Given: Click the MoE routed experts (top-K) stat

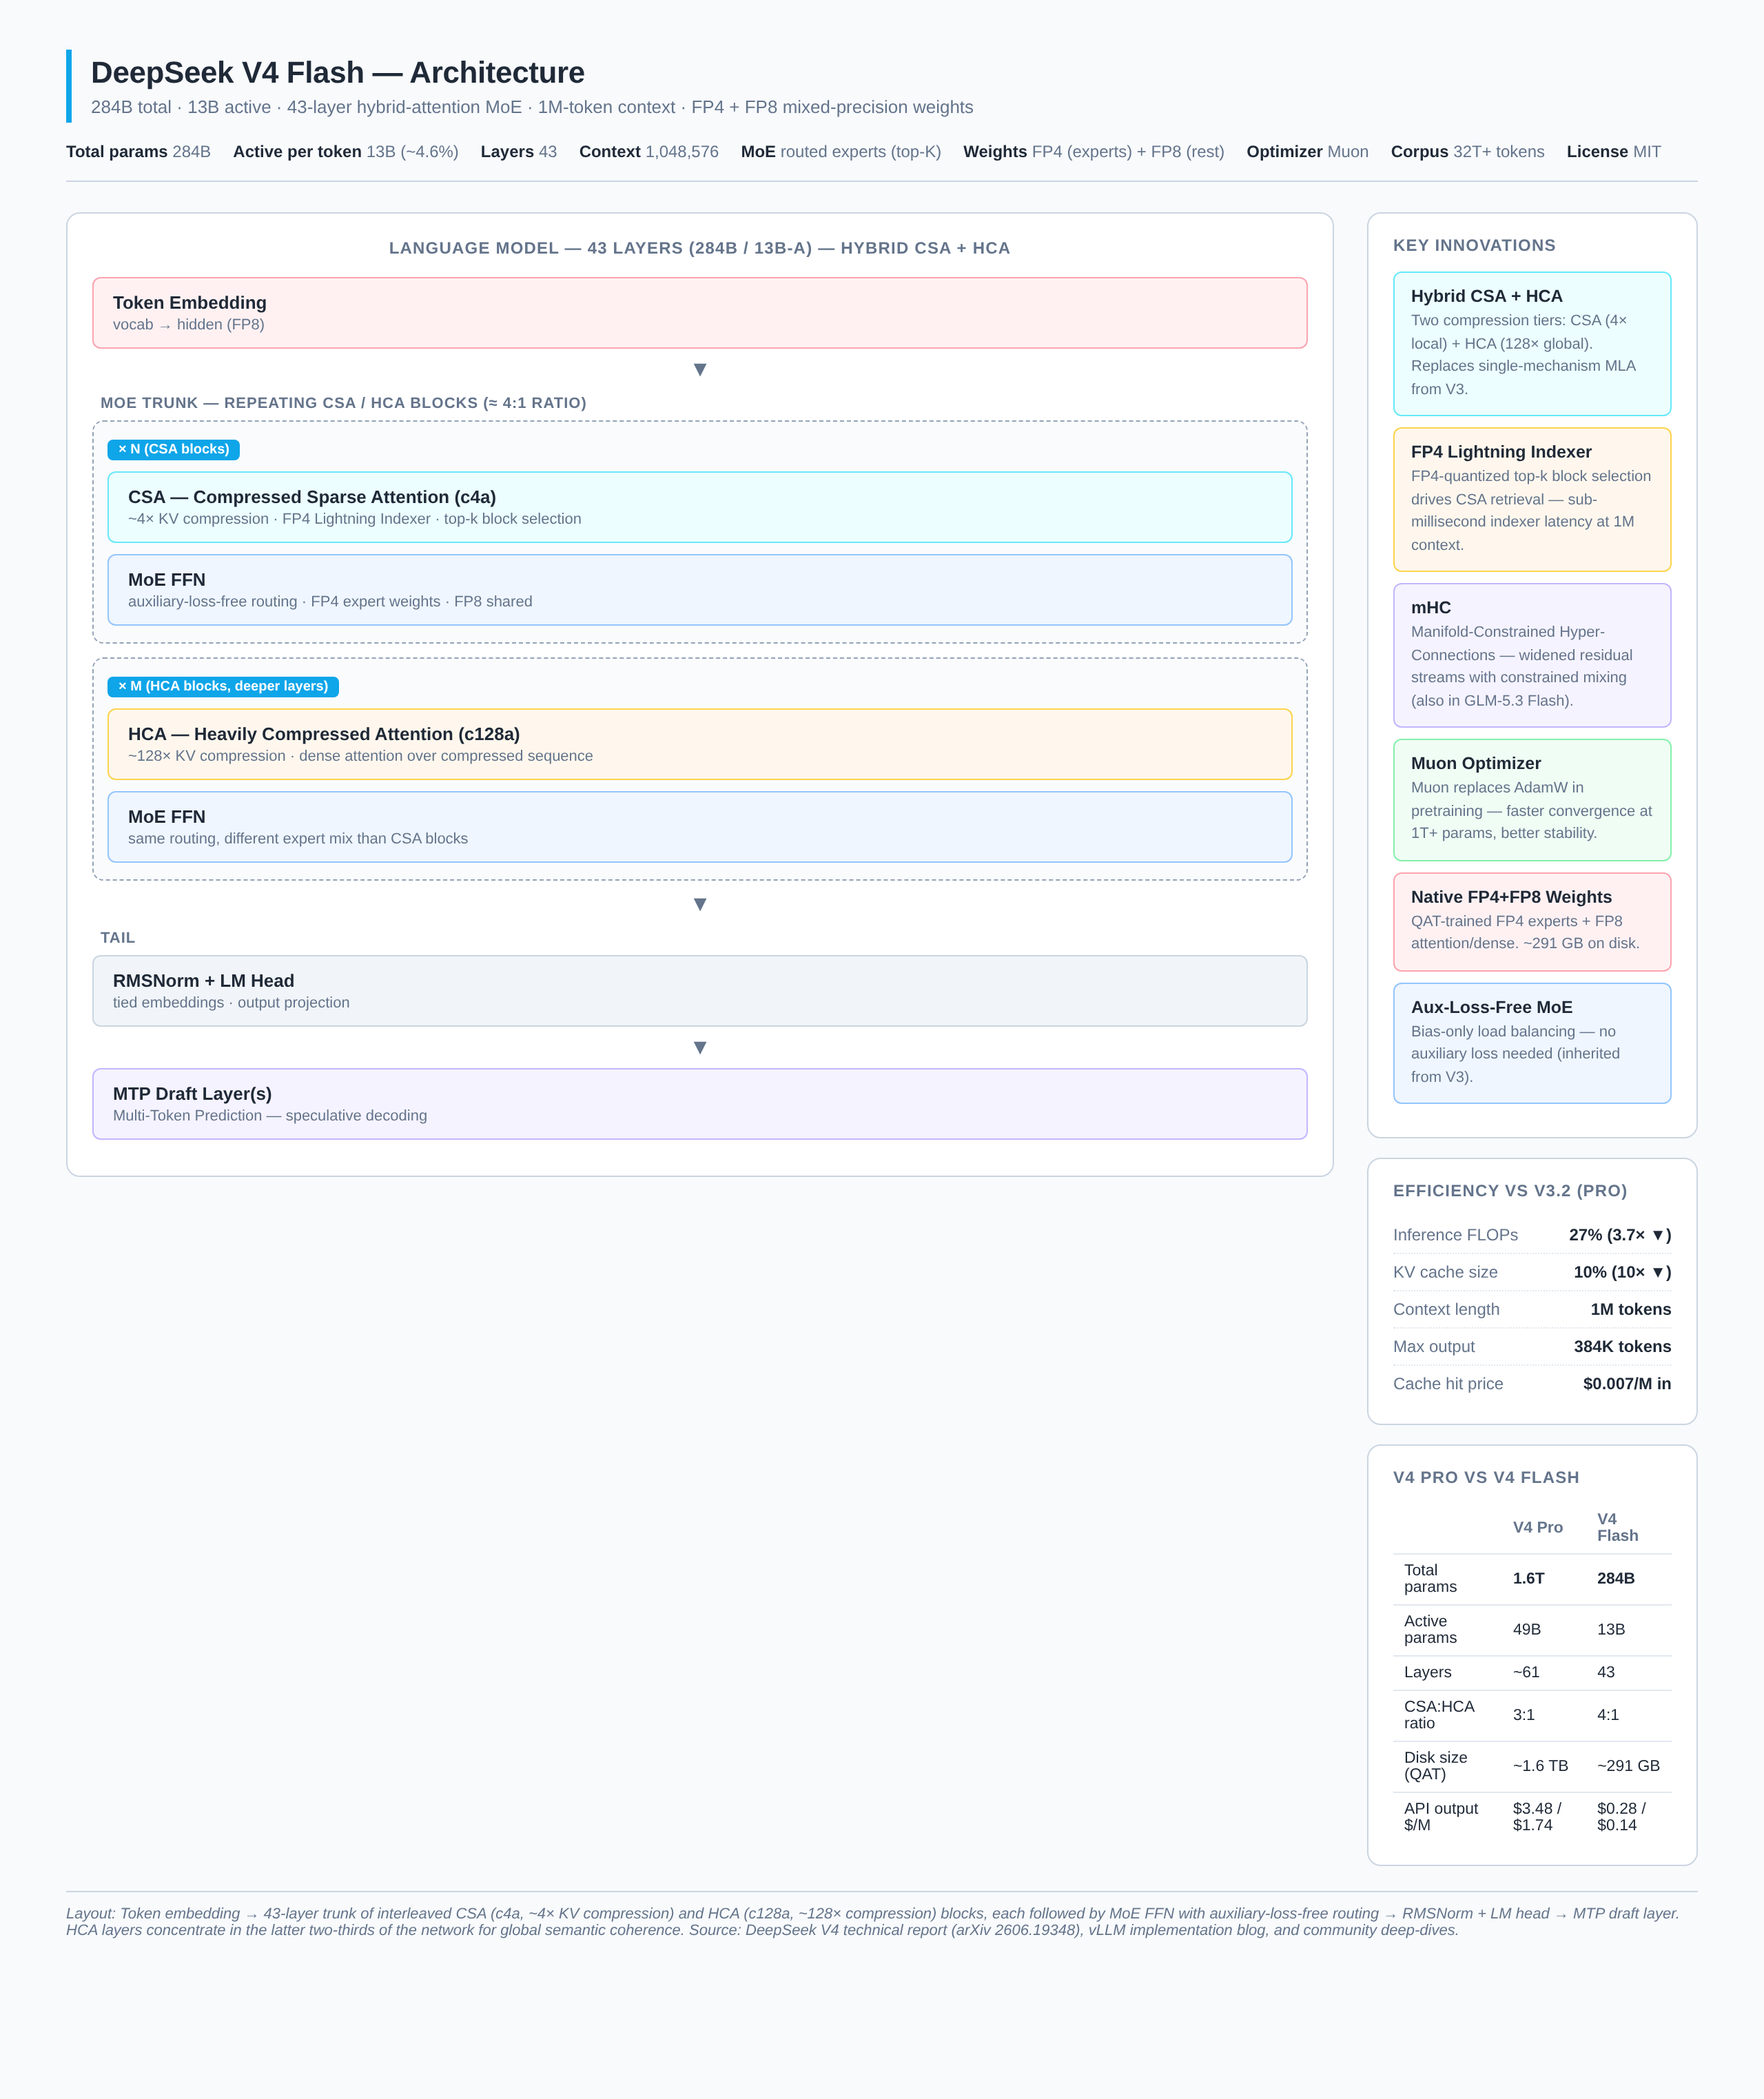Looking at the screenshot, I should 841,152.
